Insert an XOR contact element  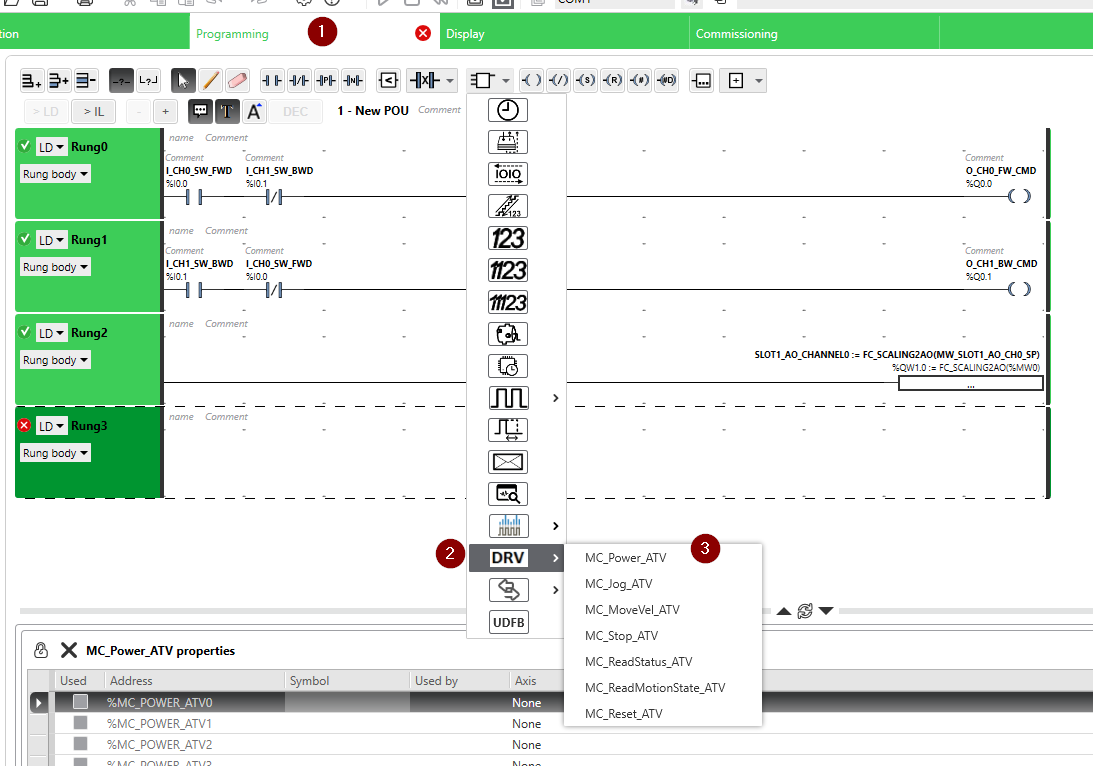point(424,81)
